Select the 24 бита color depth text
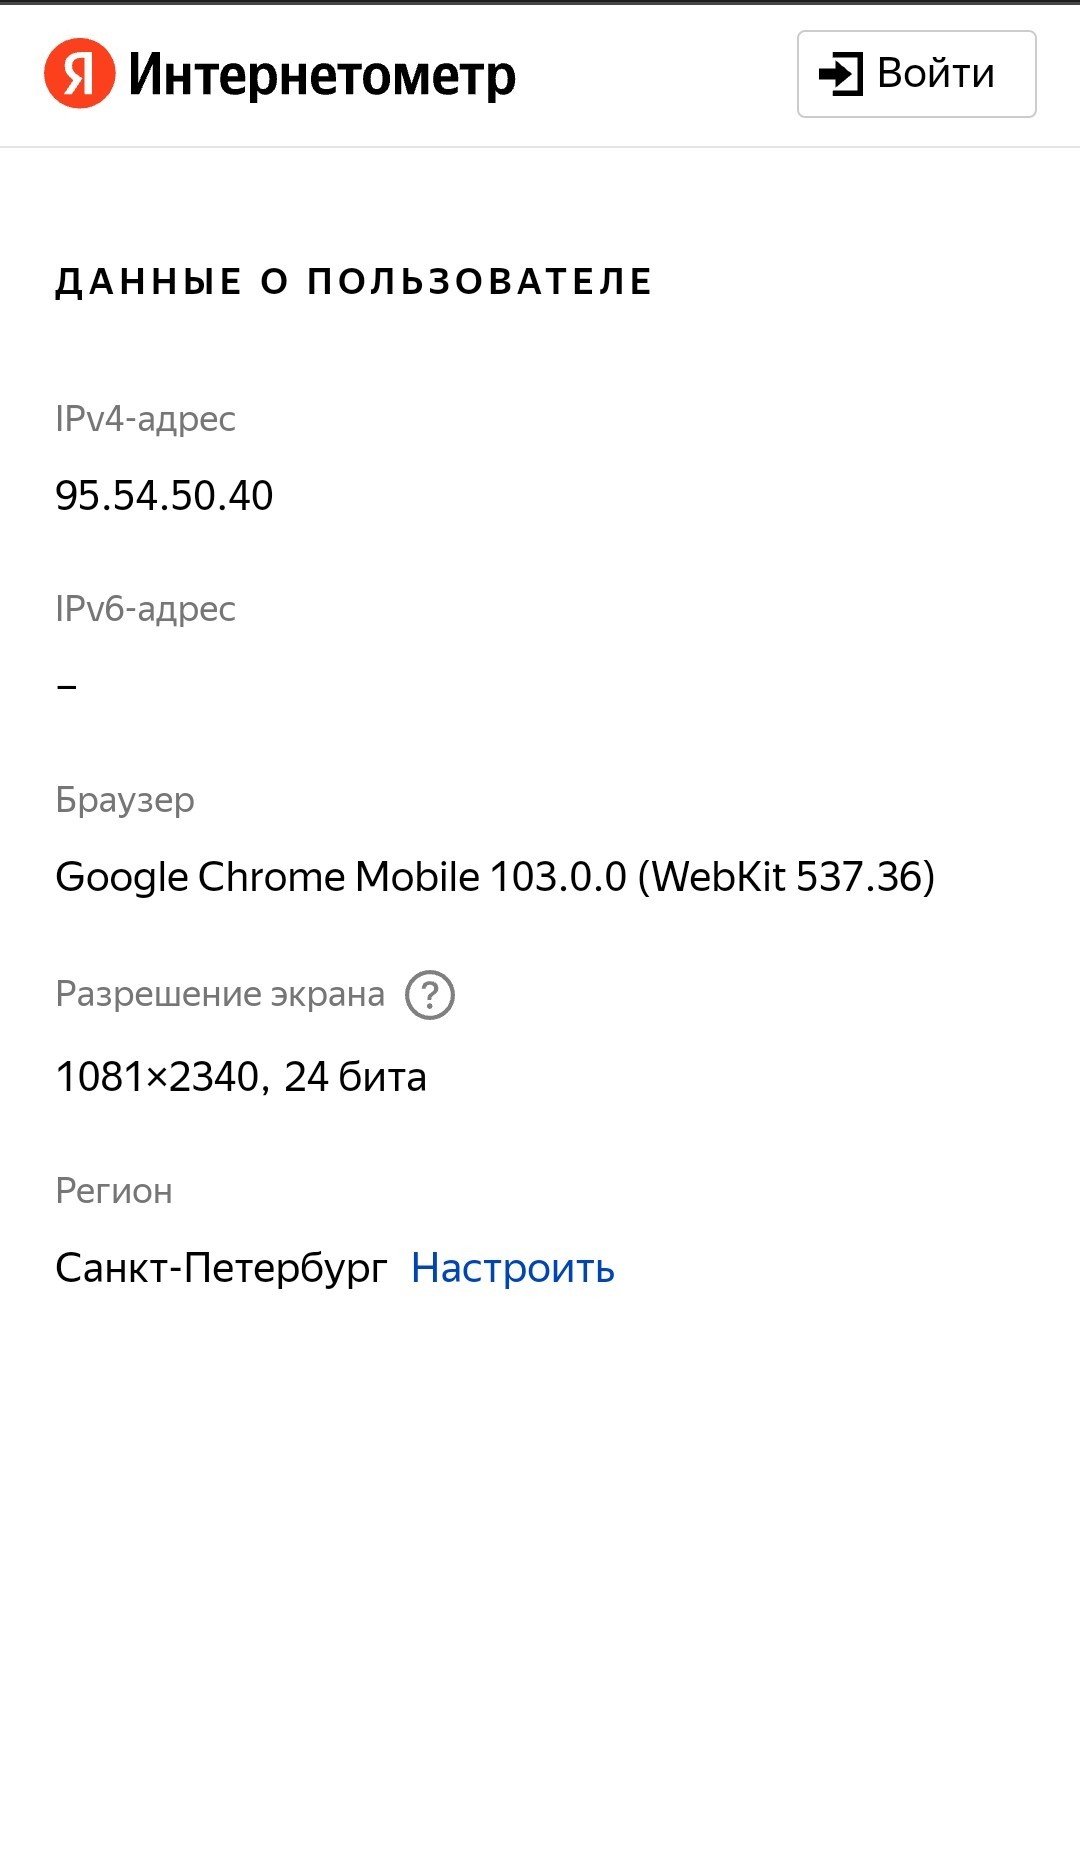 click(355, 1077)
